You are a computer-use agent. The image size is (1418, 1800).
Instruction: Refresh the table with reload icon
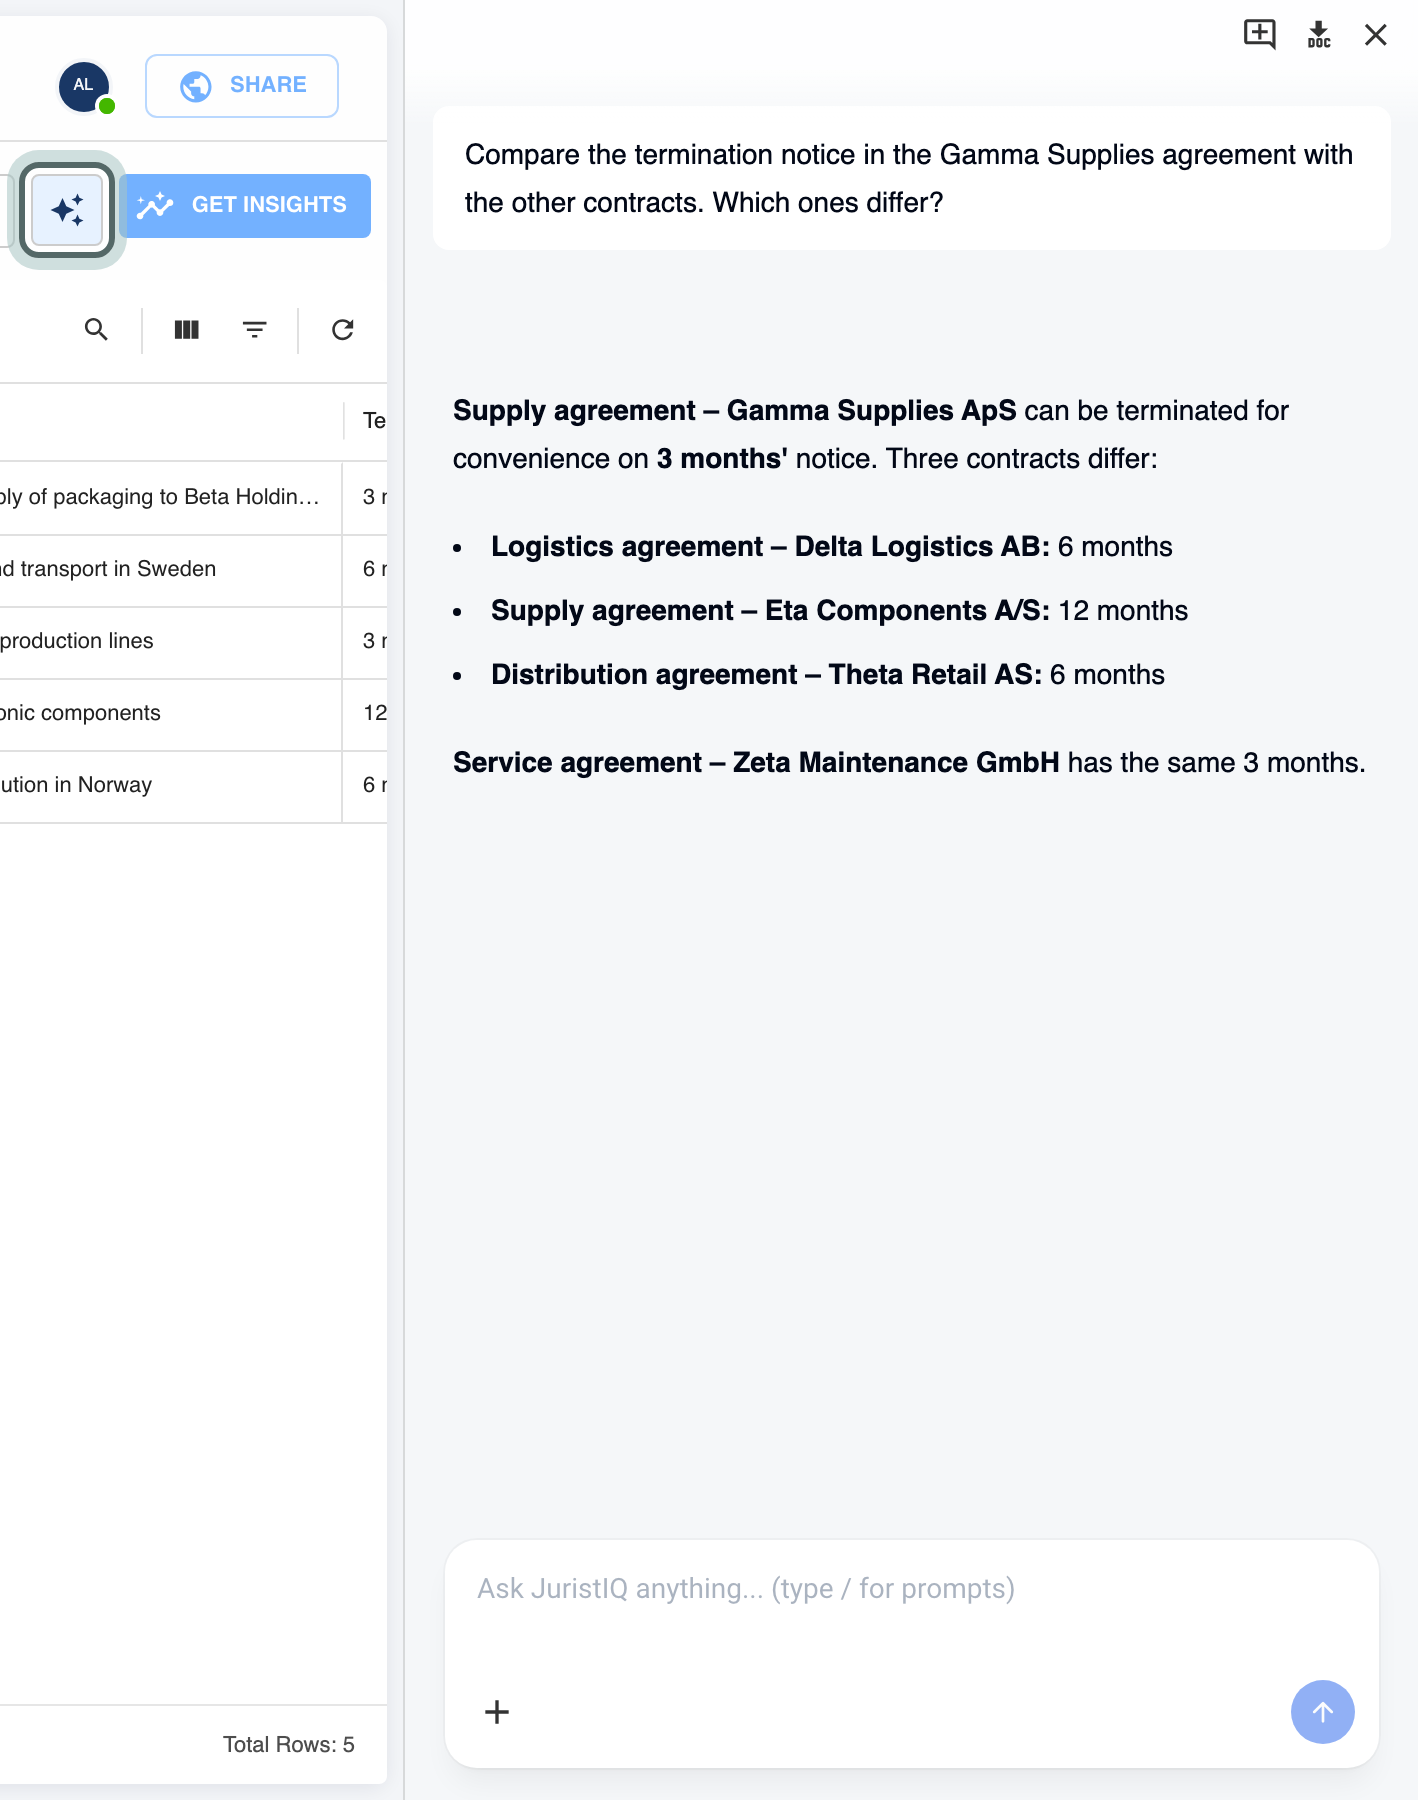[343, 329]
